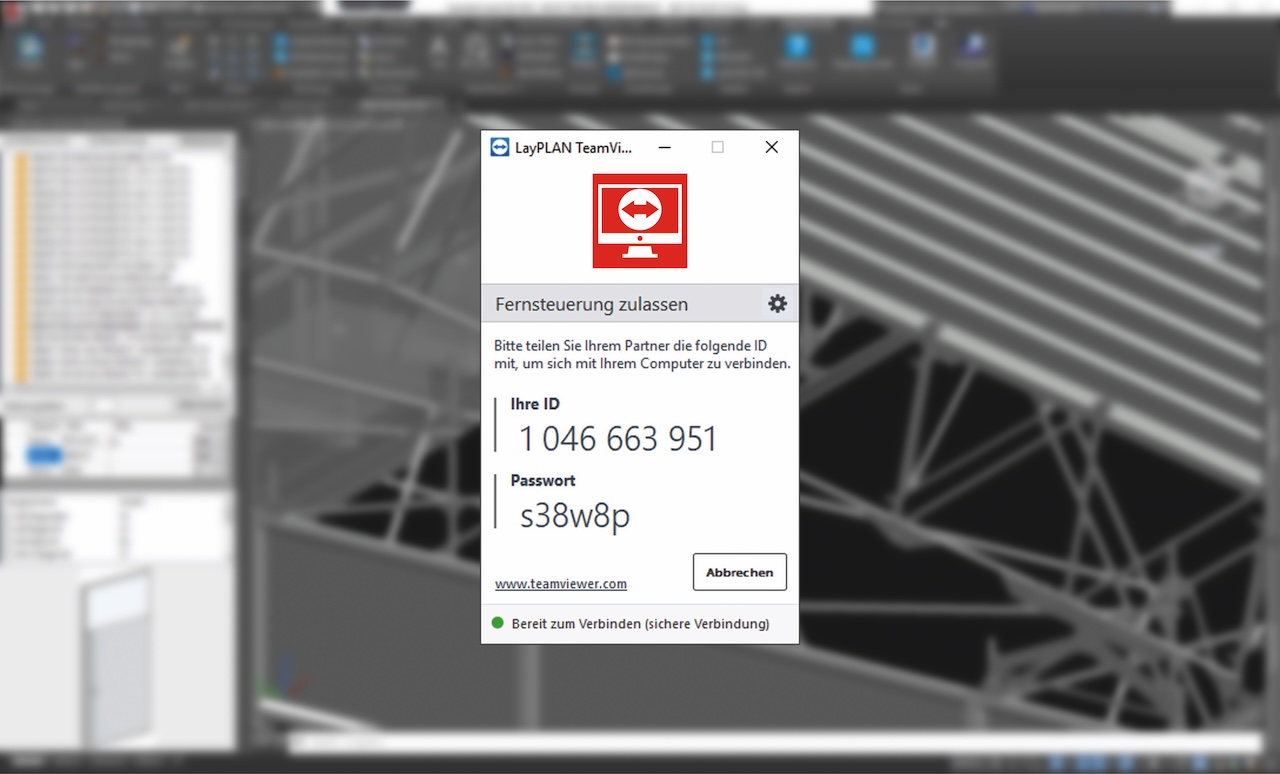The width and height of the screenshot is (1280, 774).
Task: Click the green connection status dot
Action: click(497, 623)
